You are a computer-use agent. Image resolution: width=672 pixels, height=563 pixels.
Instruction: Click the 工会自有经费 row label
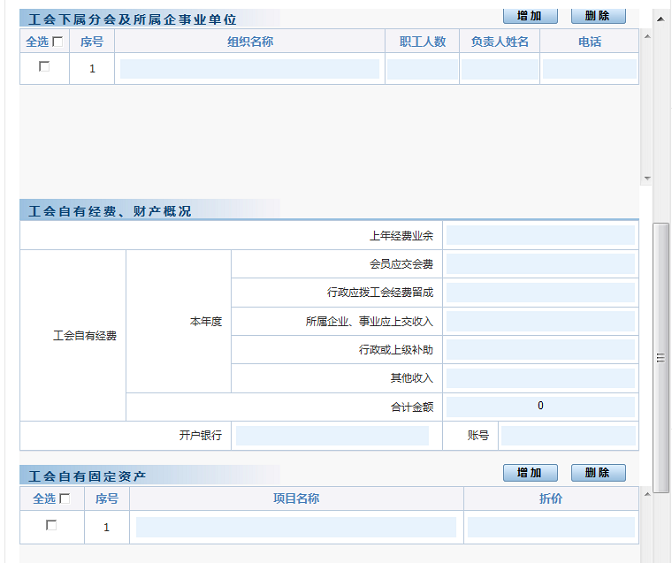click(x=85, y=335)
